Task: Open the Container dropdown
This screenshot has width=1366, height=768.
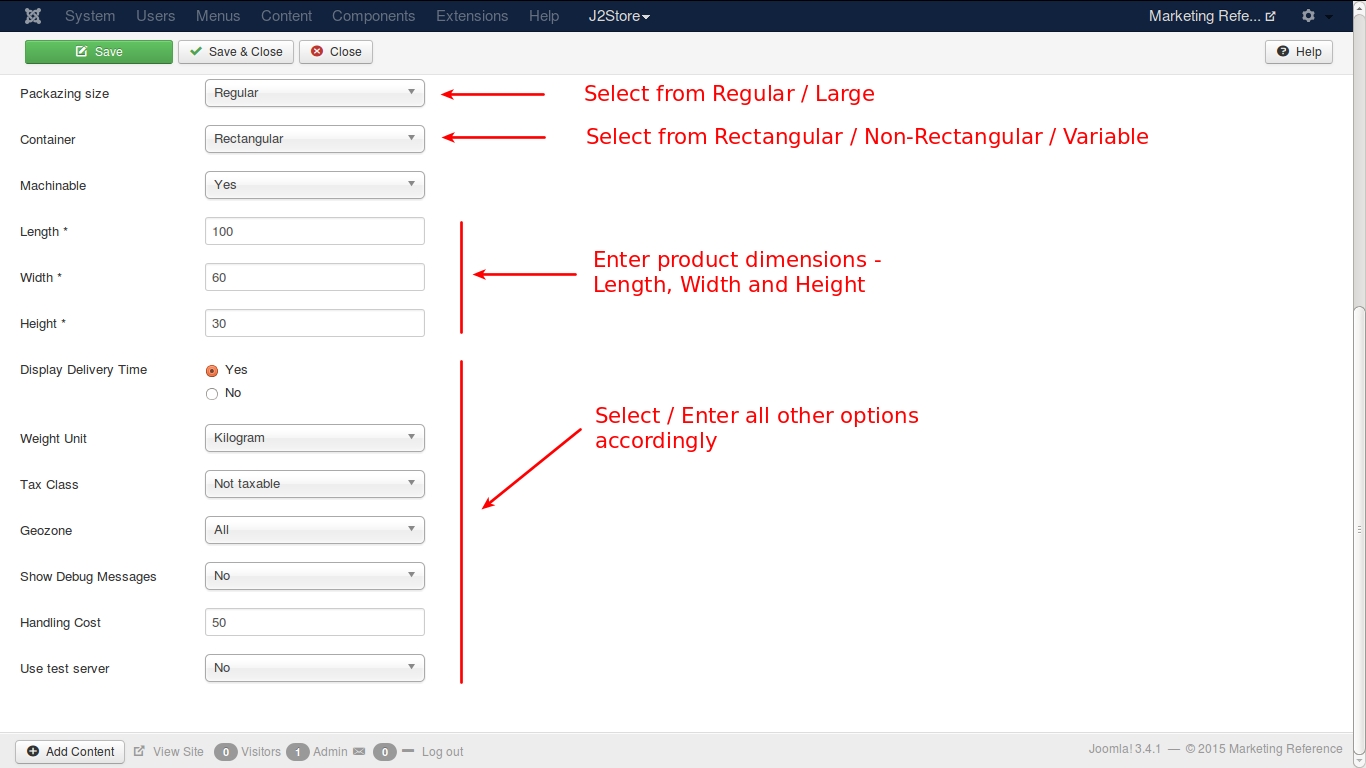Action: [x=314, y=139]
